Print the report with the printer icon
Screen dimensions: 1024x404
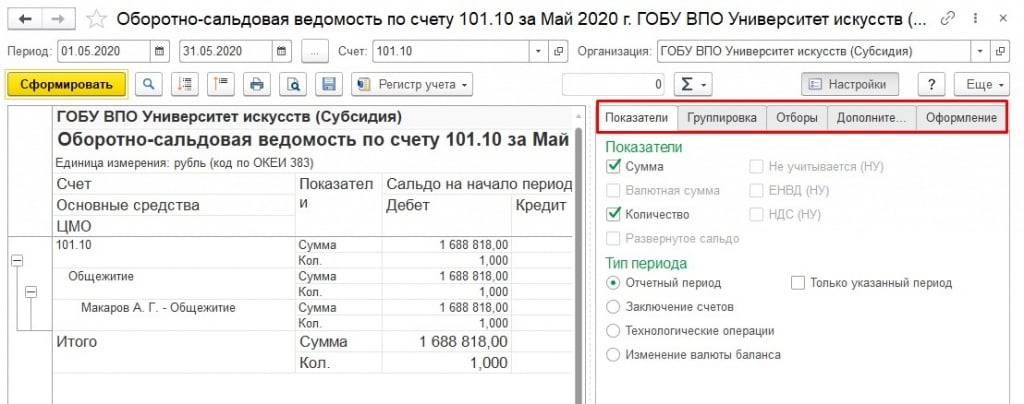click(257, 84)
